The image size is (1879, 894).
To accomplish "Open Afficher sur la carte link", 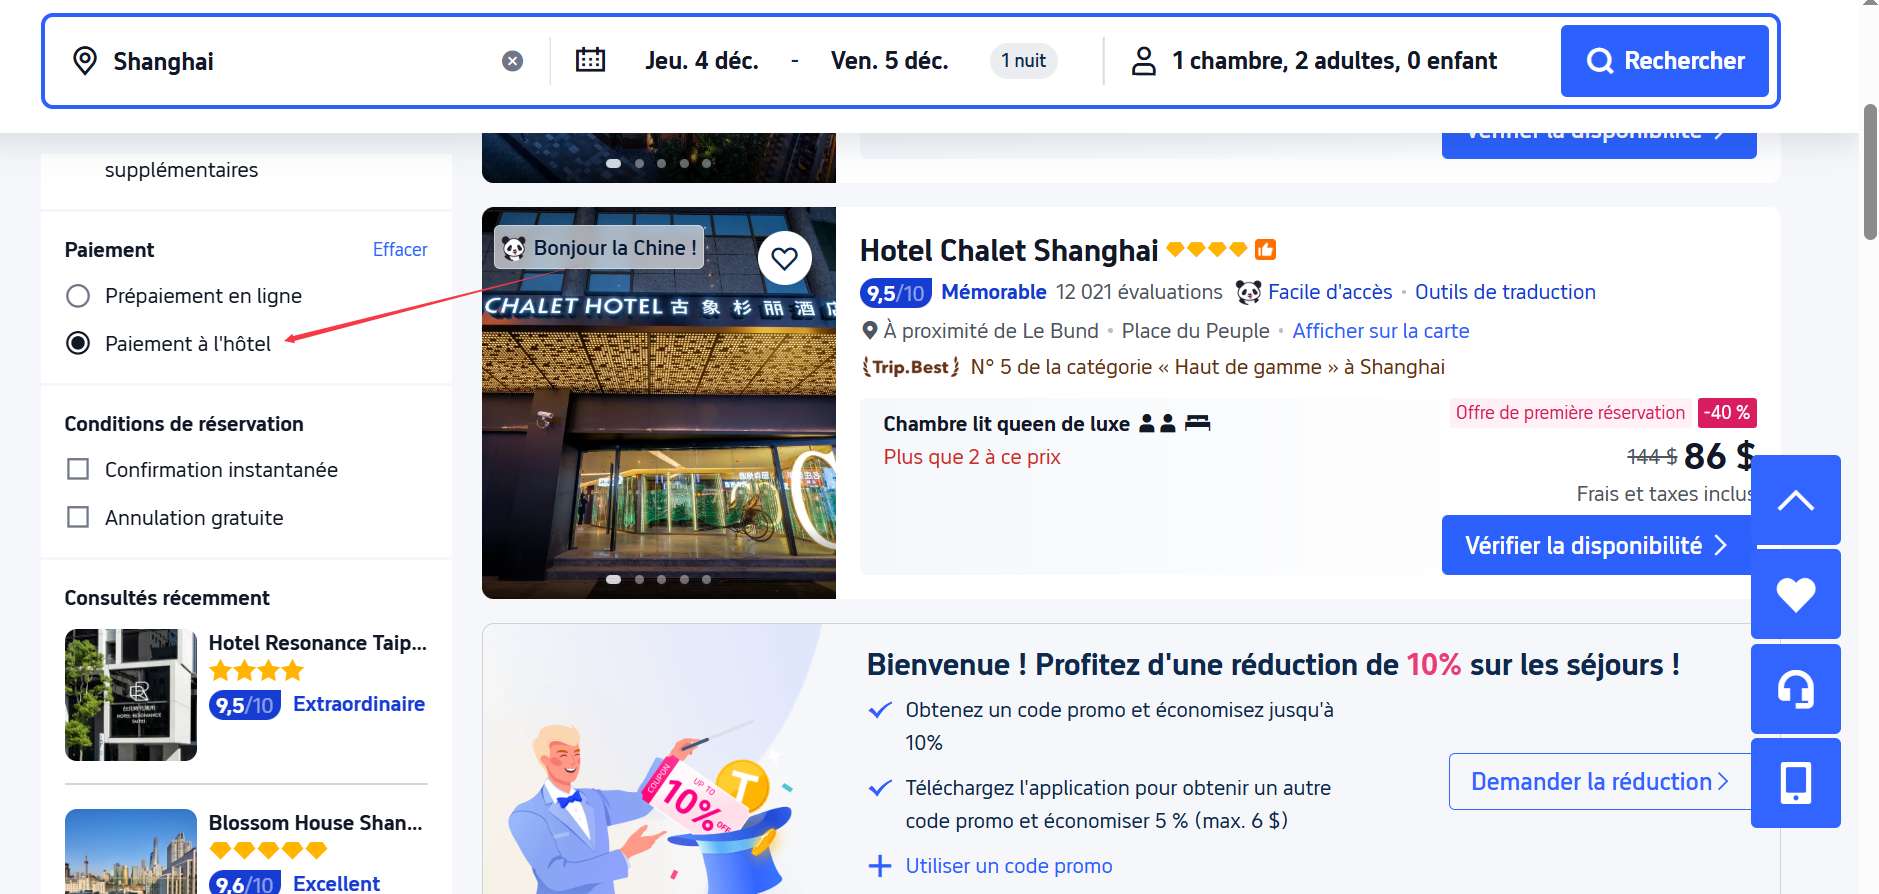I will [x=1380, y=331].
